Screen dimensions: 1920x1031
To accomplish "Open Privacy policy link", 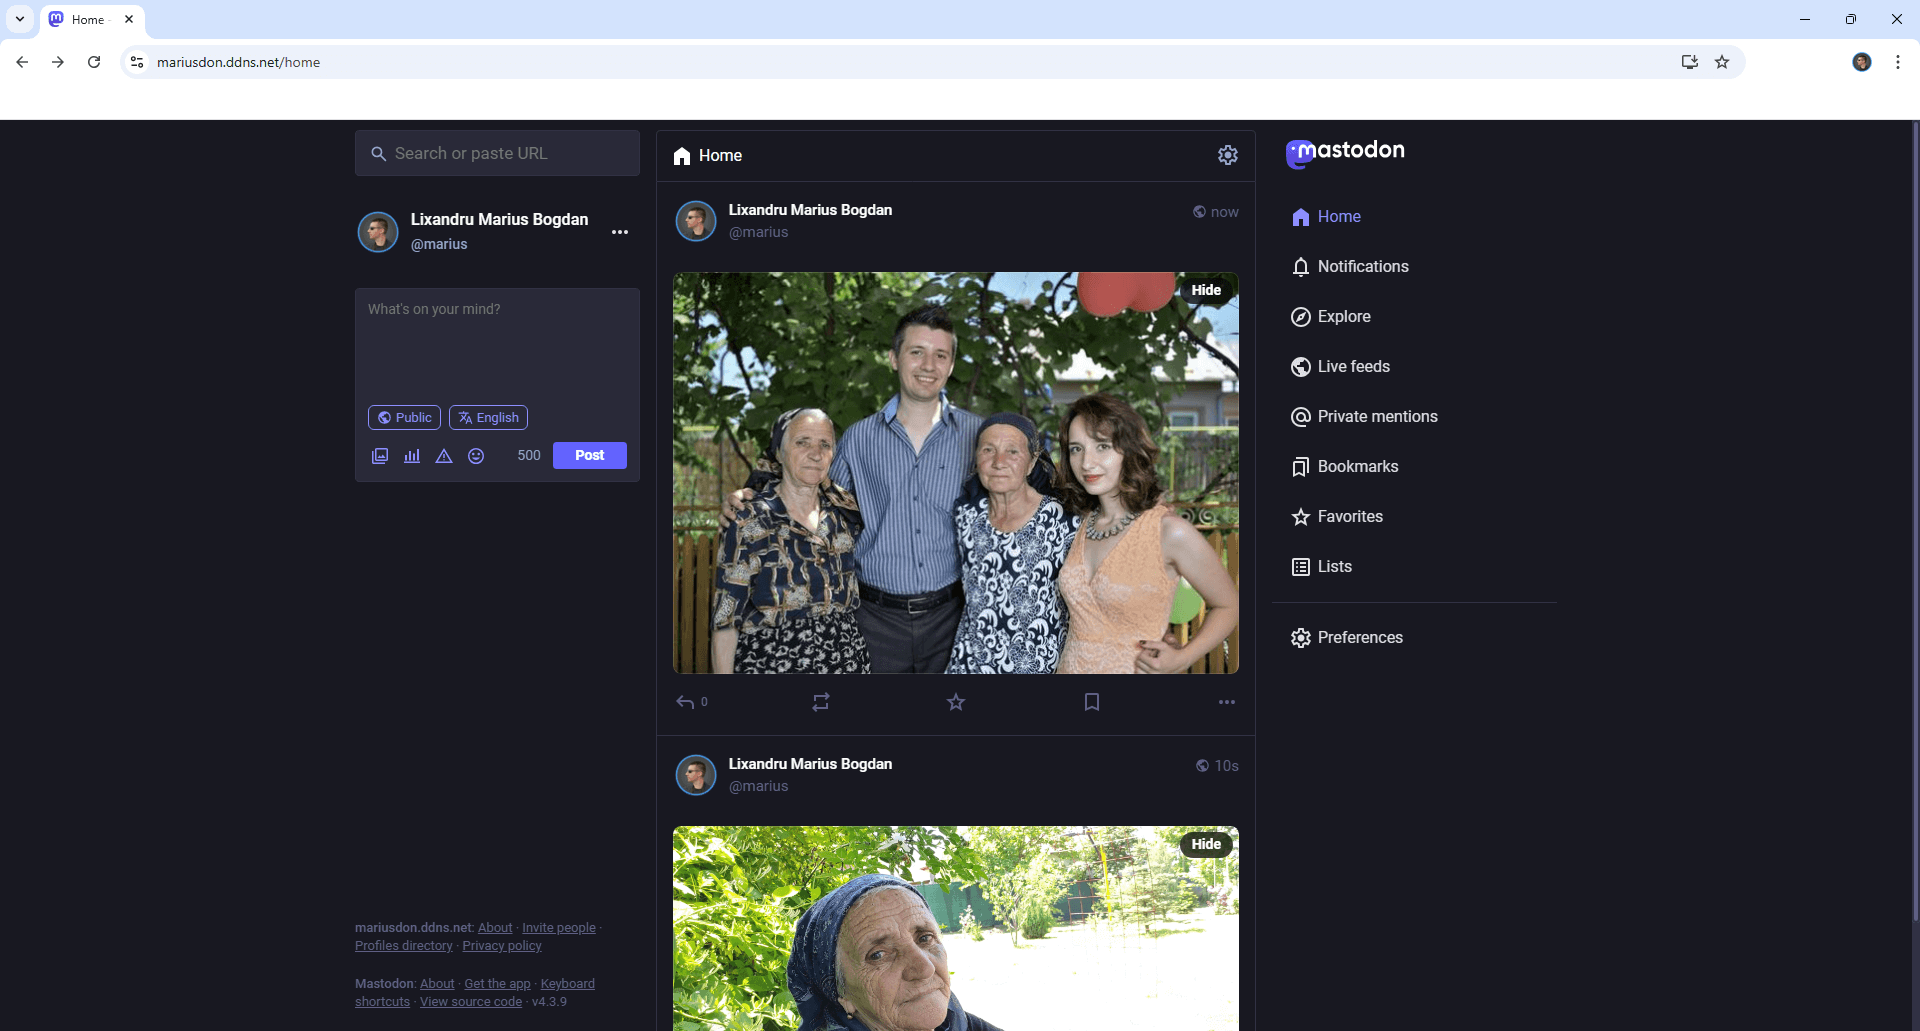I will tap(502, 946).
